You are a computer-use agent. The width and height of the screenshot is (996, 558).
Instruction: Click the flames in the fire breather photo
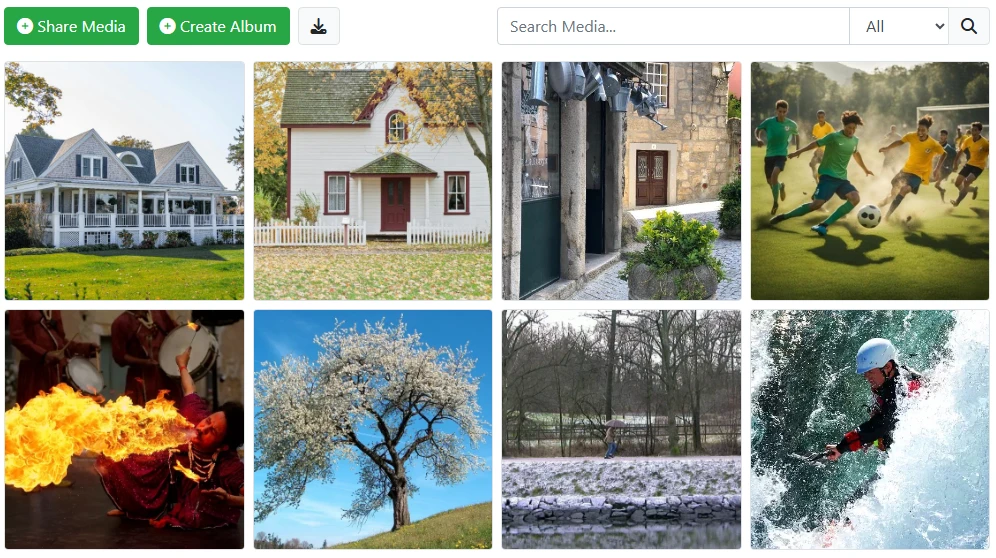(x=83, y=435)
